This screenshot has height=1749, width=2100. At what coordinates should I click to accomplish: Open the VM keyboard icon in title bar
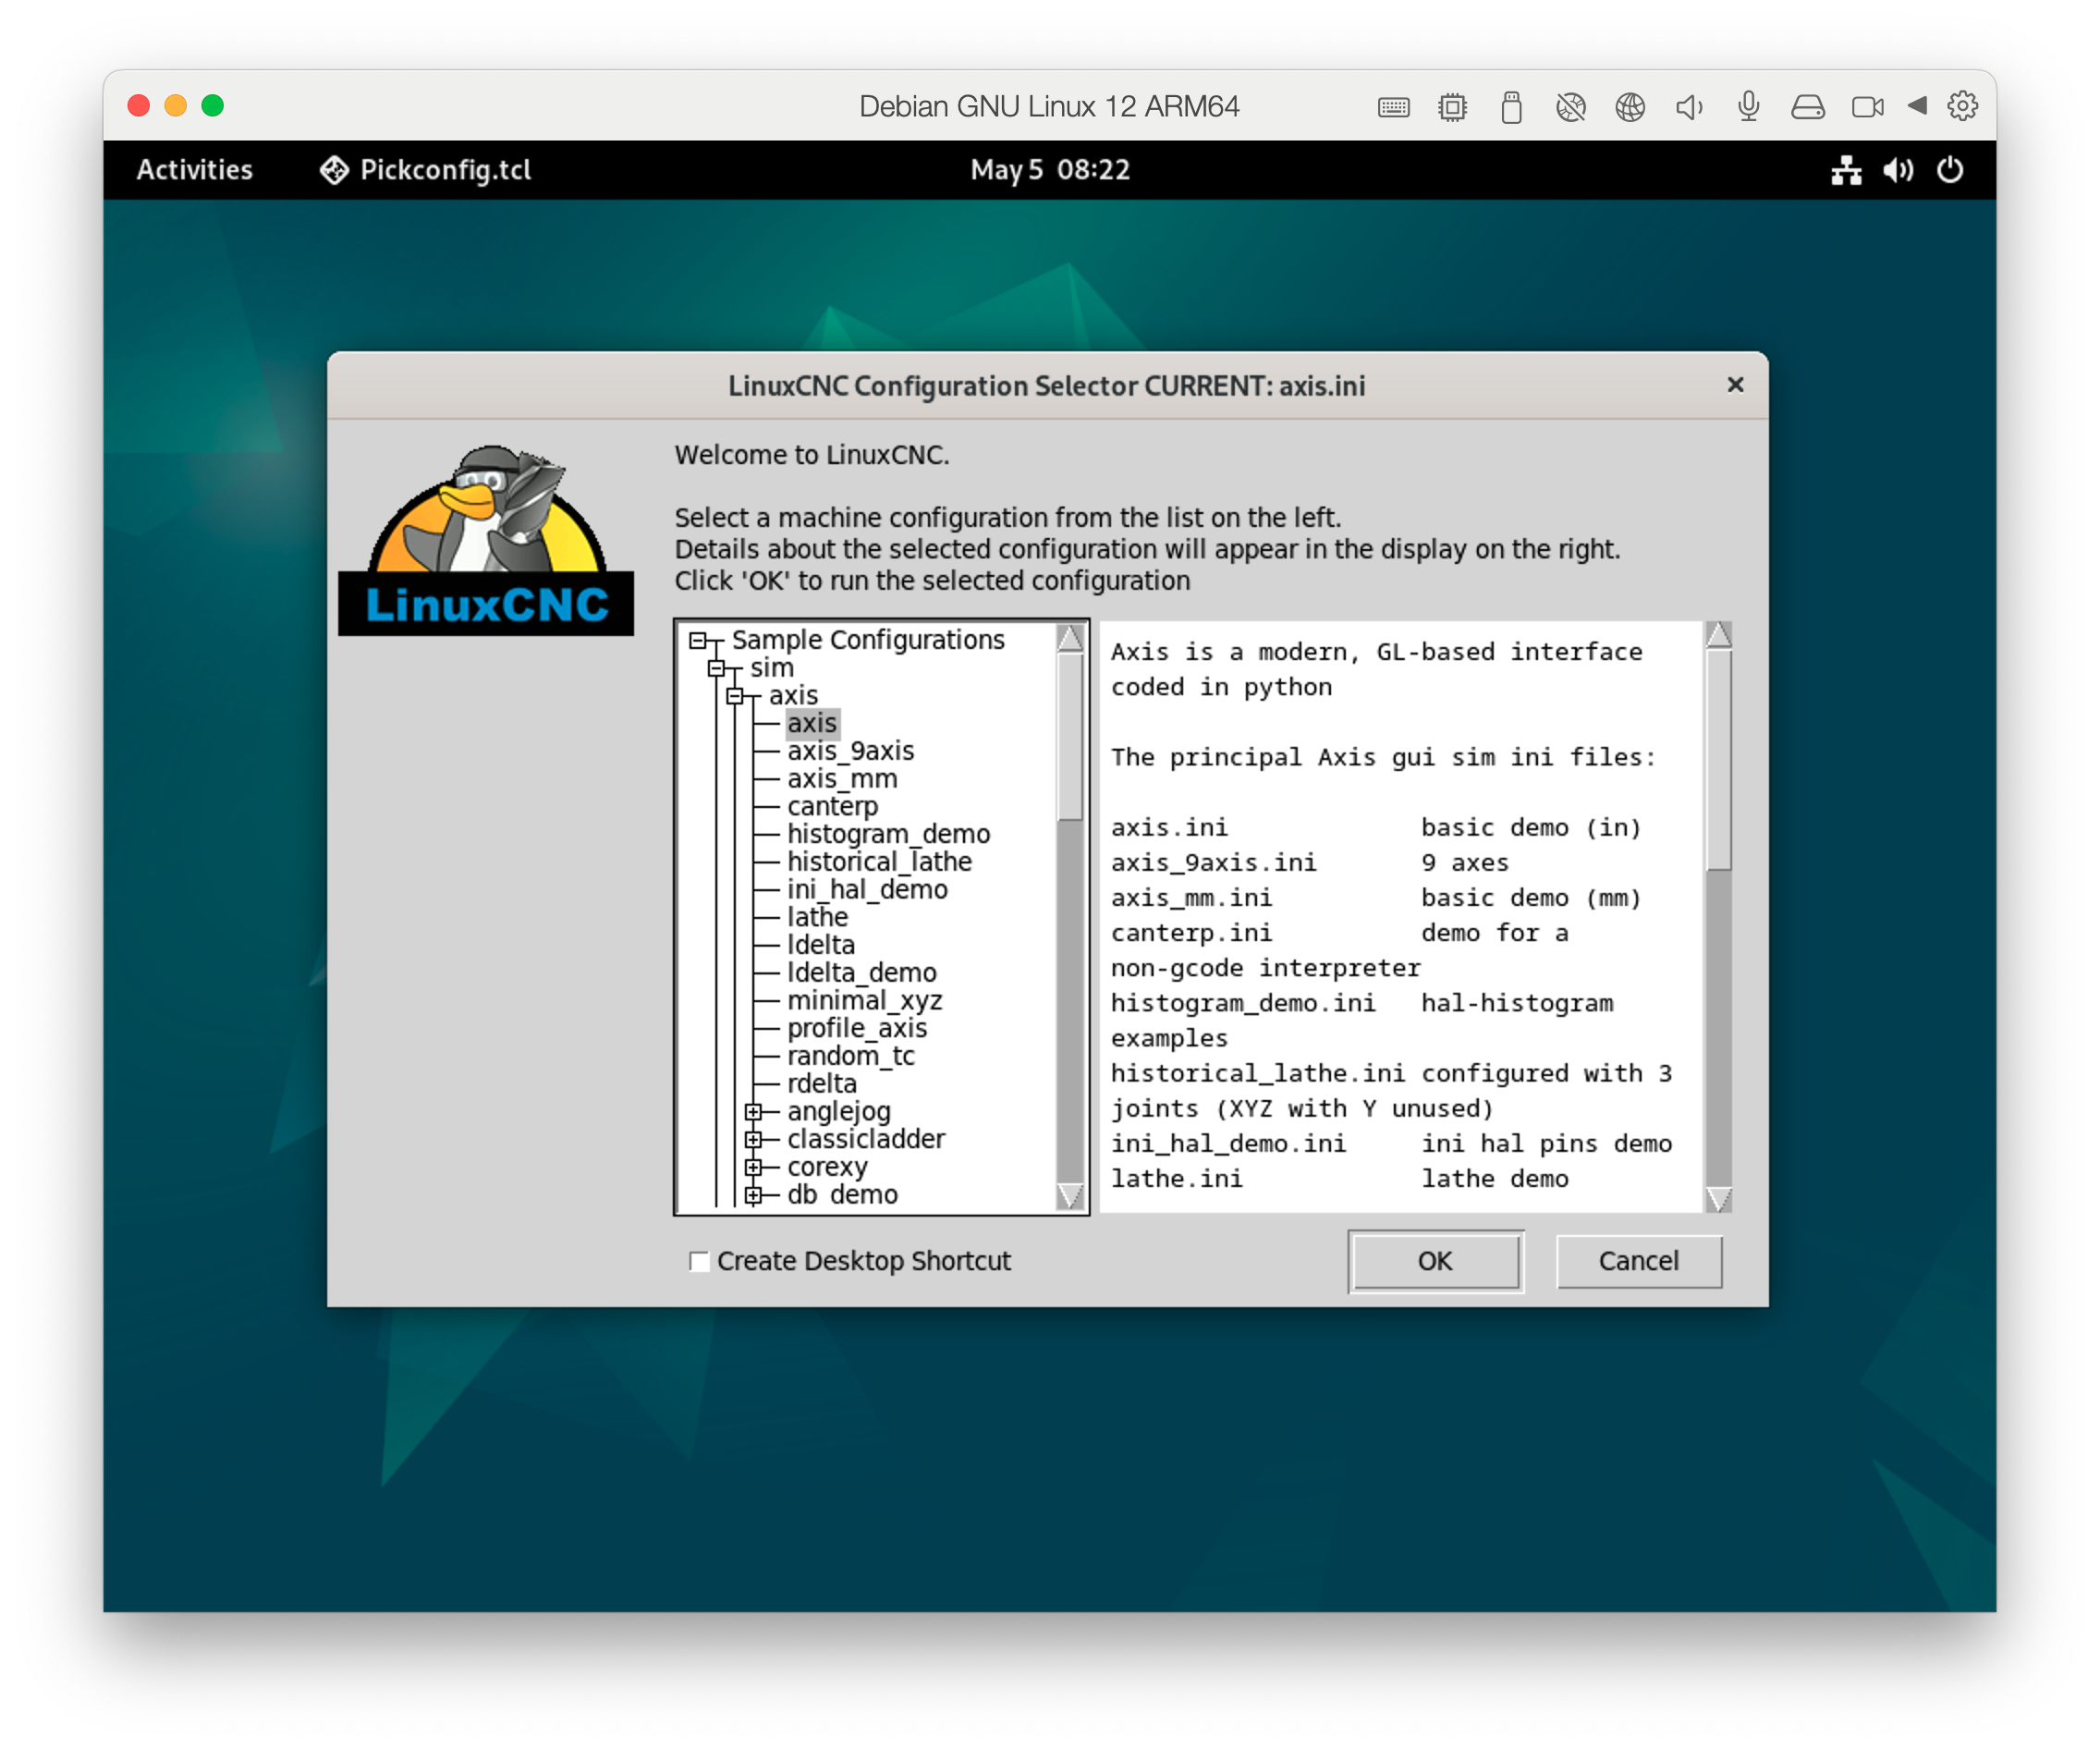click(x=1393, y=107)
